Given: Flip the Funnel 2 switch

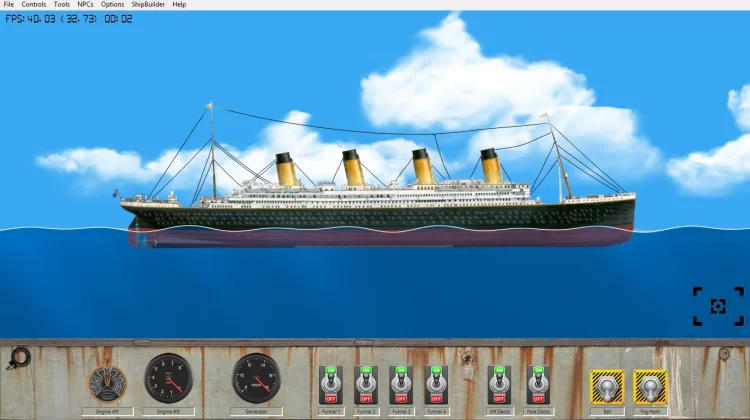Looking at the screenshot, I should (366, 385).
